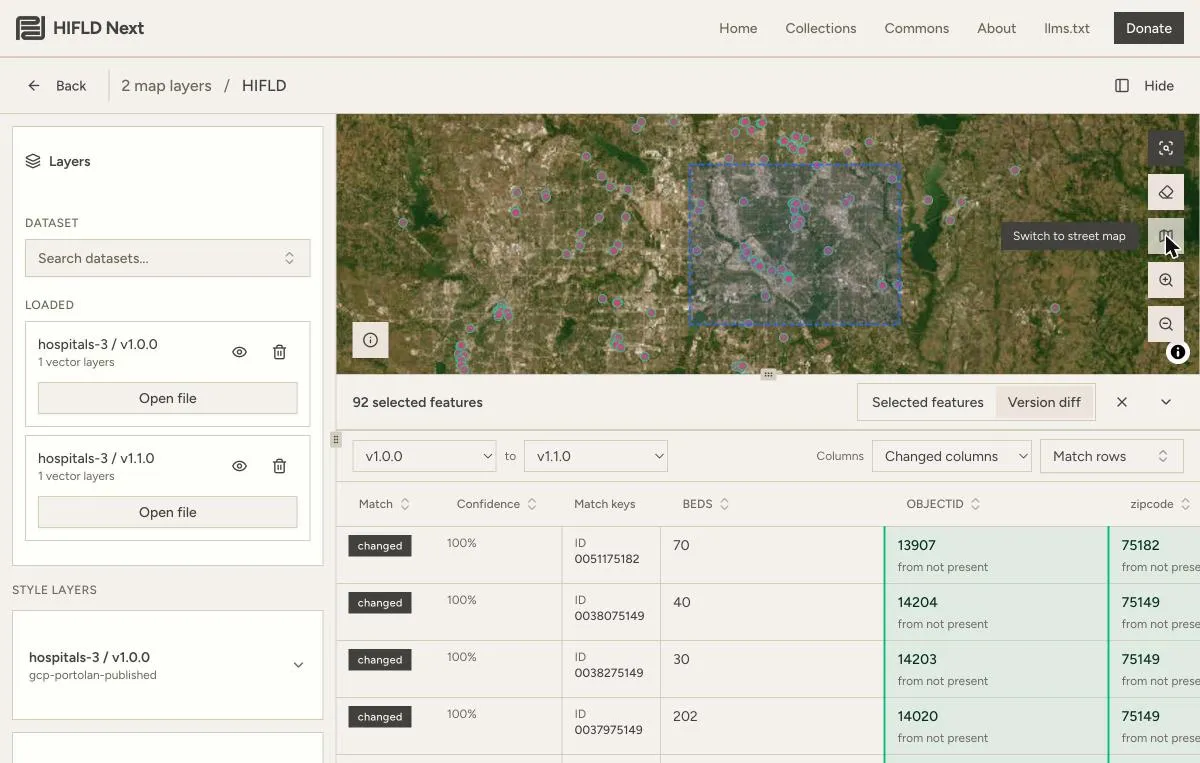Image resolution: width=1200 pixels, height=763 pixels.
Task: Click OBJECTID cell 13907
Action: pos(996,555)
